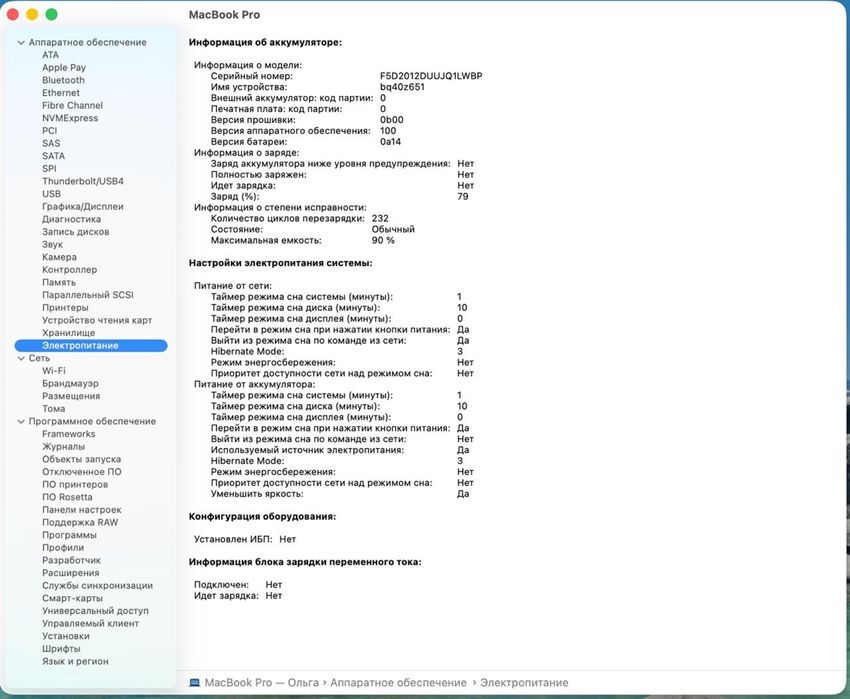Click serial number F5D2012DUUJQ1LWBP
This screenshot has width=850, height=699.
tap(431, 76)
